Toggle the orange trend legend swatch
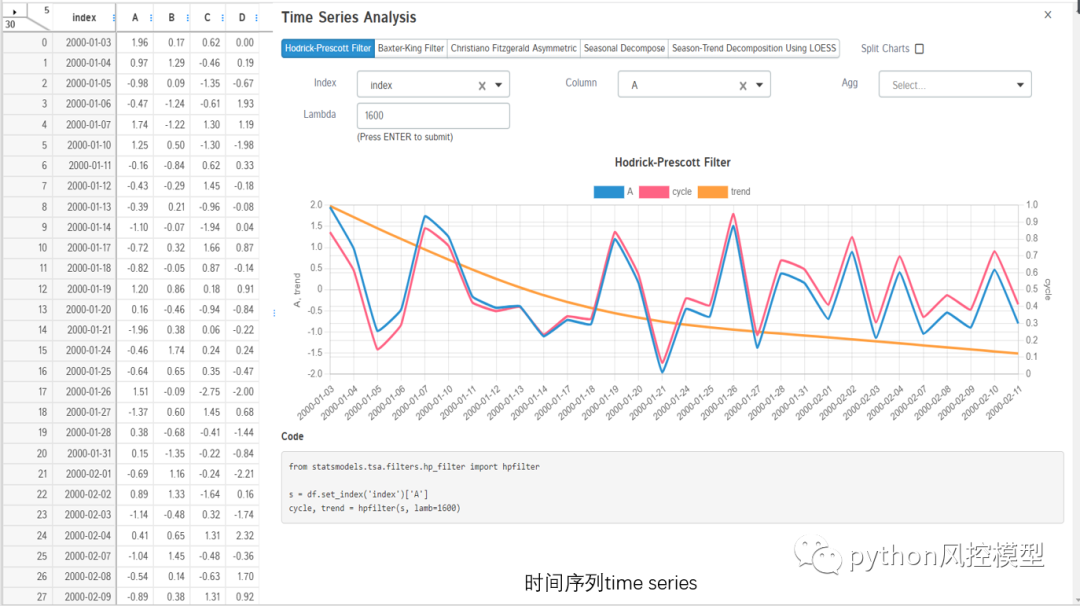This screenshot has width=1080, height=606. pos(713,192)
